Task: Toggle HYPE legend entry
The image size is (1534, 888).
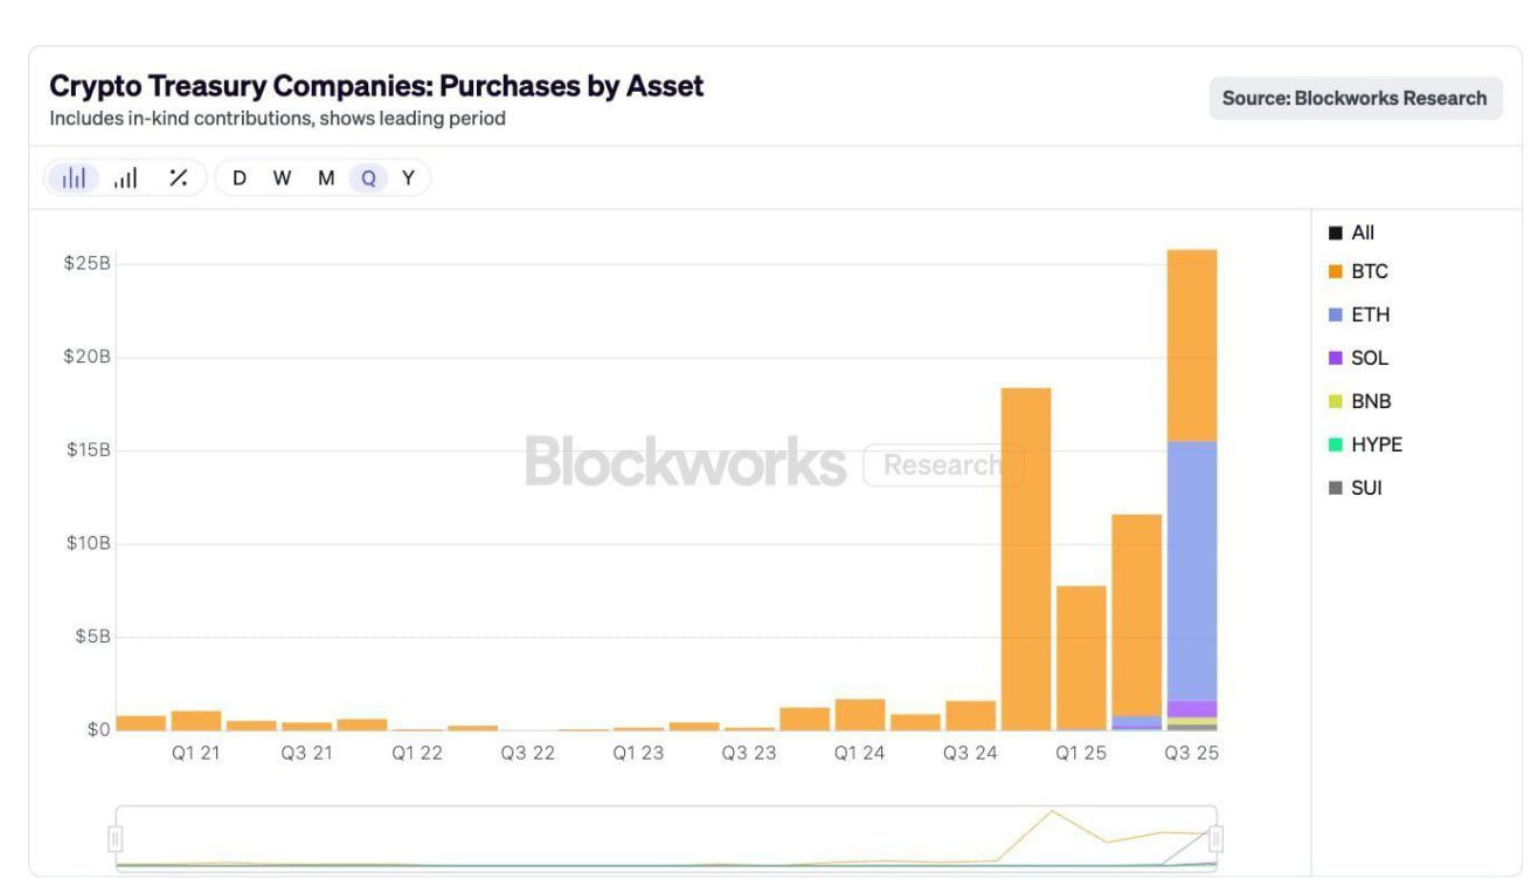Action: pyautogui.click(x=1365, y=445)
